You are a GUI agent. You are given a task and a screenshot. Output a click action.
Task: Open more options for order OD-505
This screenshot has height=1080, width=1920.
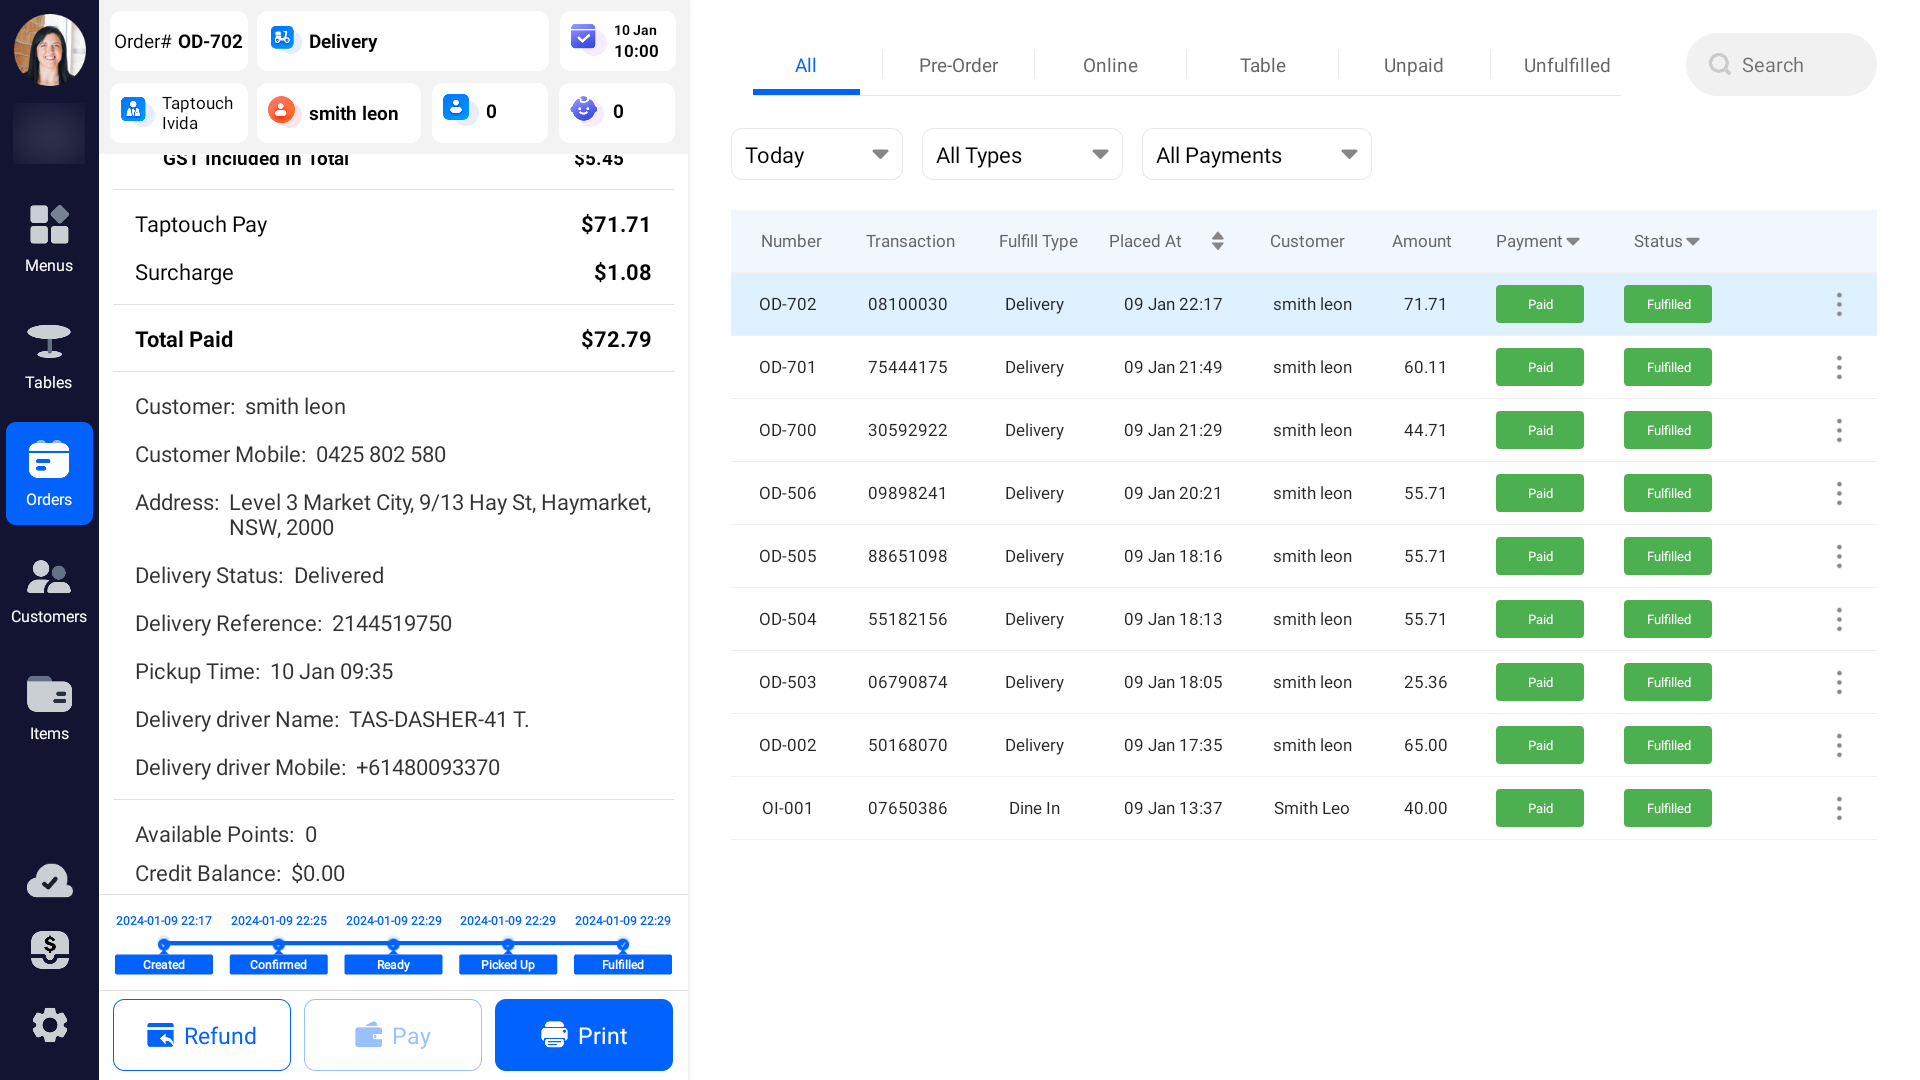click(x=1839, y=556)
